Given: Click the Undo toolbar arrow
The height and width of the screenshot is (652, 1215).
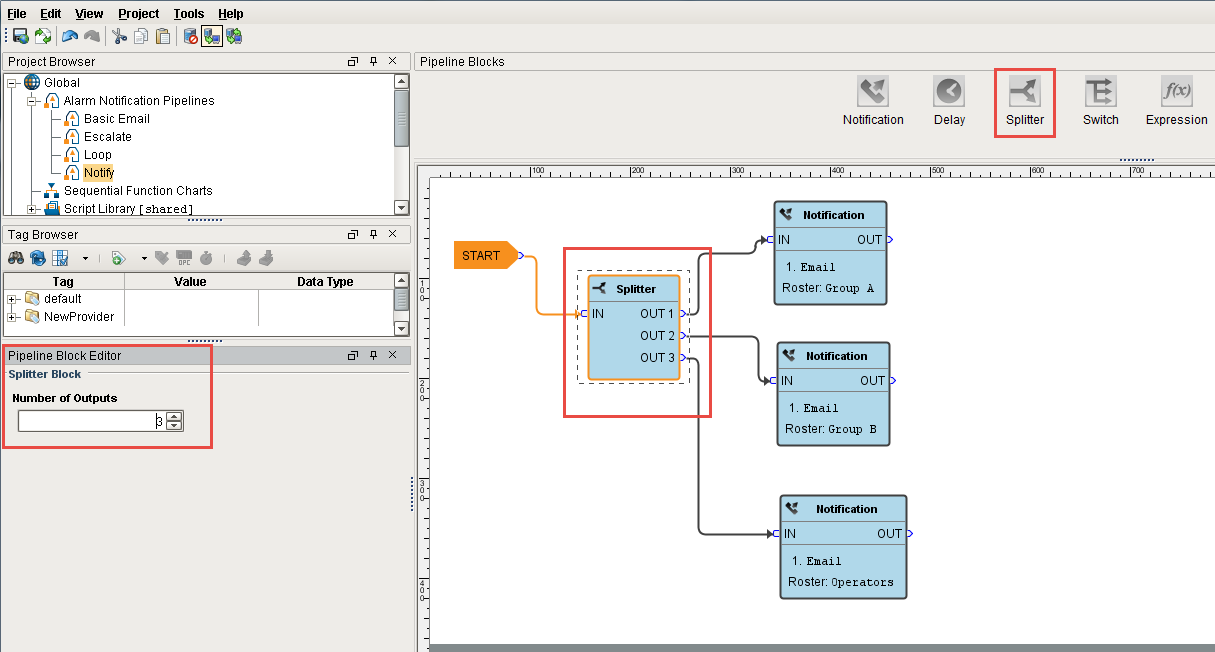Looking at the screenshot, I should (x=68, y=36).
